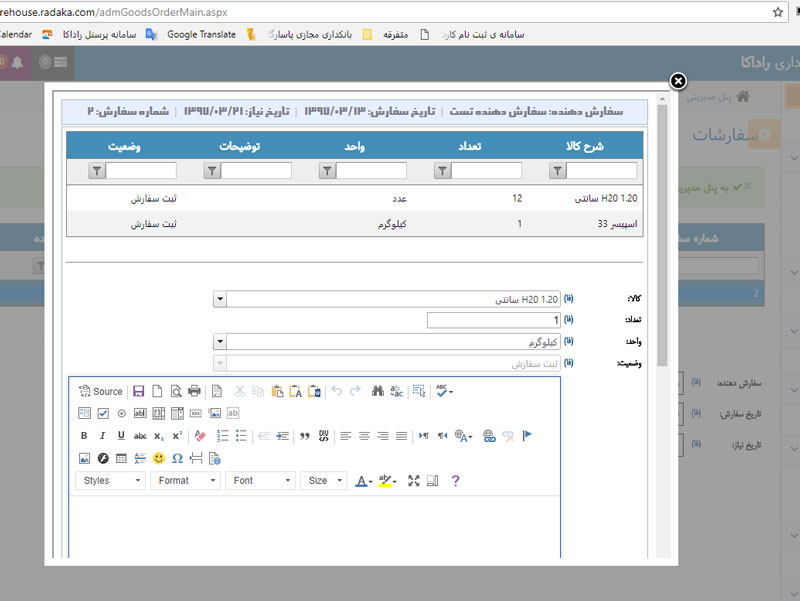
Task: Click the تعداد quantity input field
Action: click(x=492, y=320)
